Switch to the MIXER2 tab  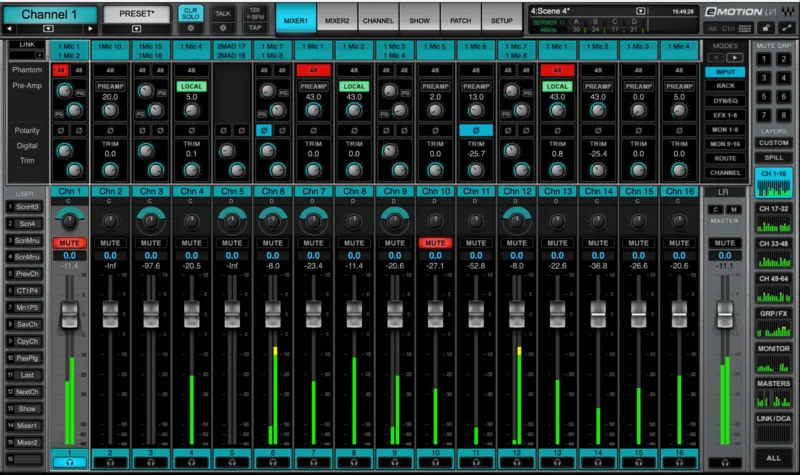(337, 20)
